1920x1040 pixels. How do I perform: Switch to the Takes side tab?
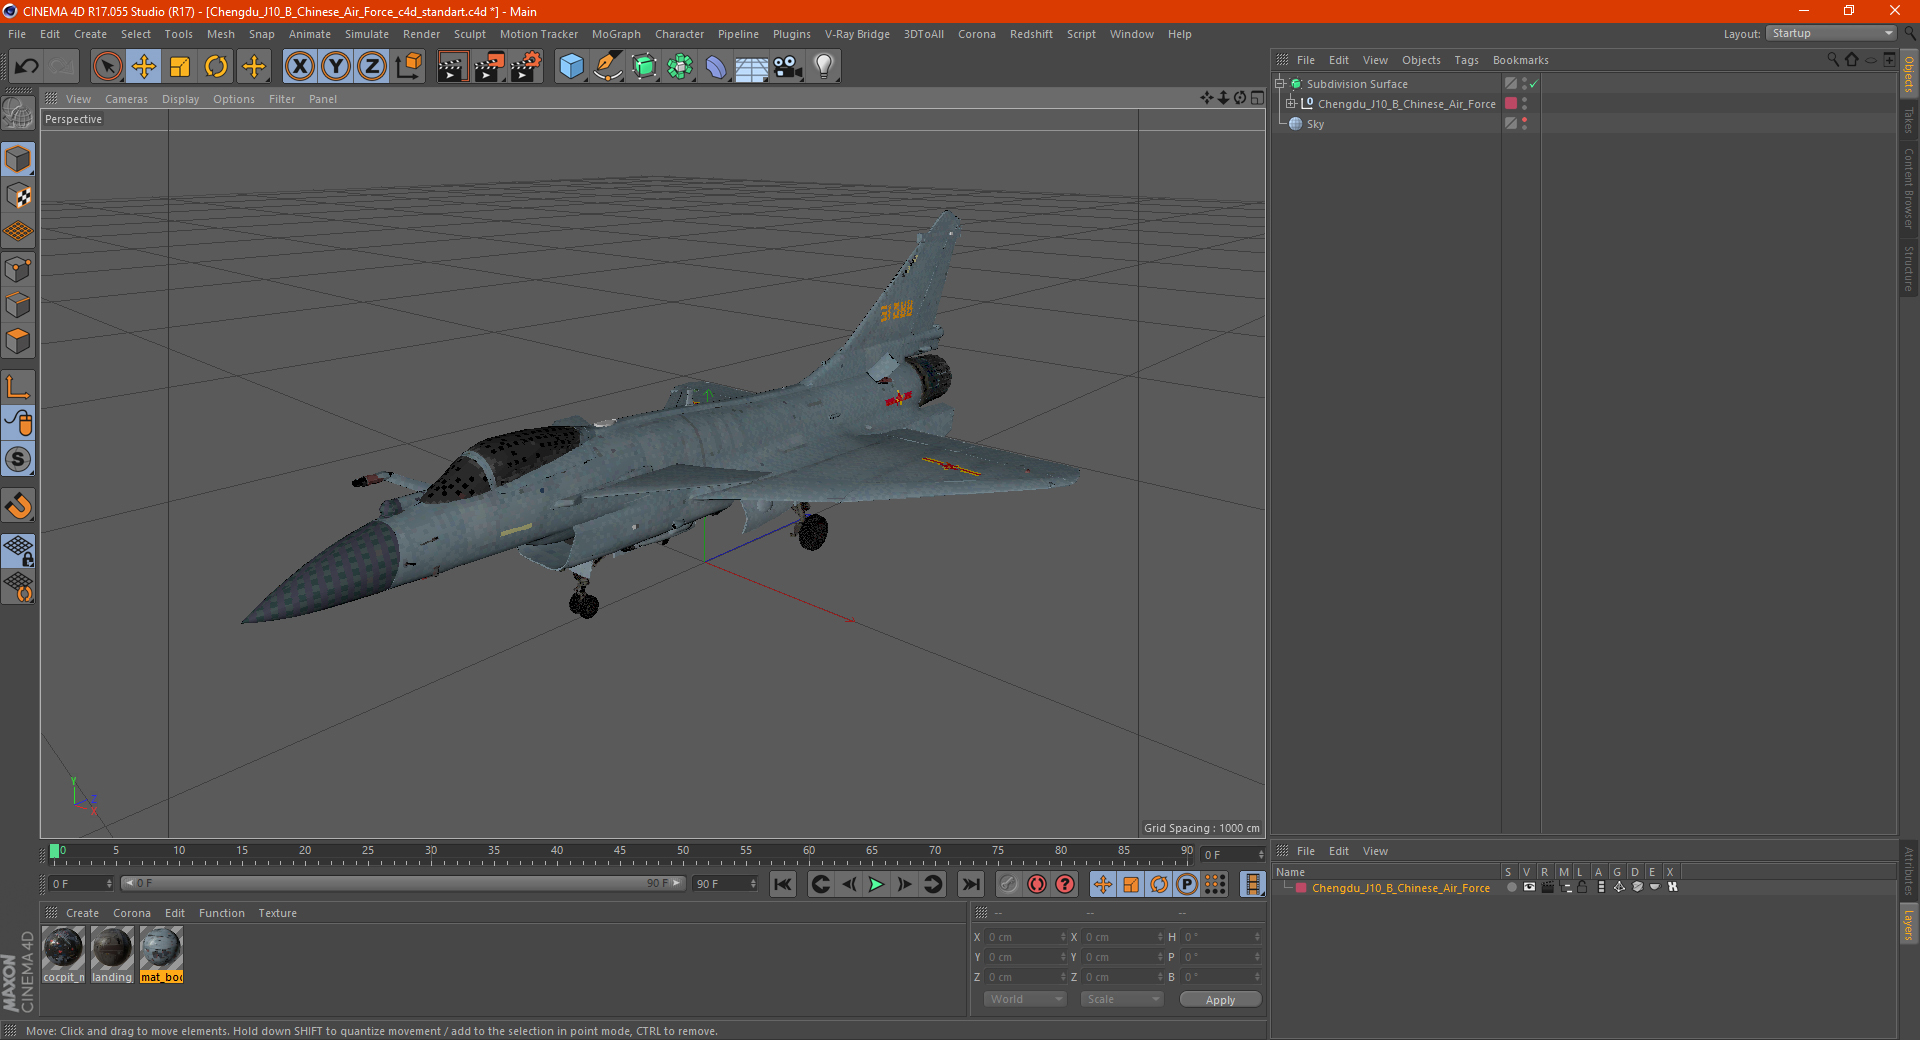click(1909, 121)
